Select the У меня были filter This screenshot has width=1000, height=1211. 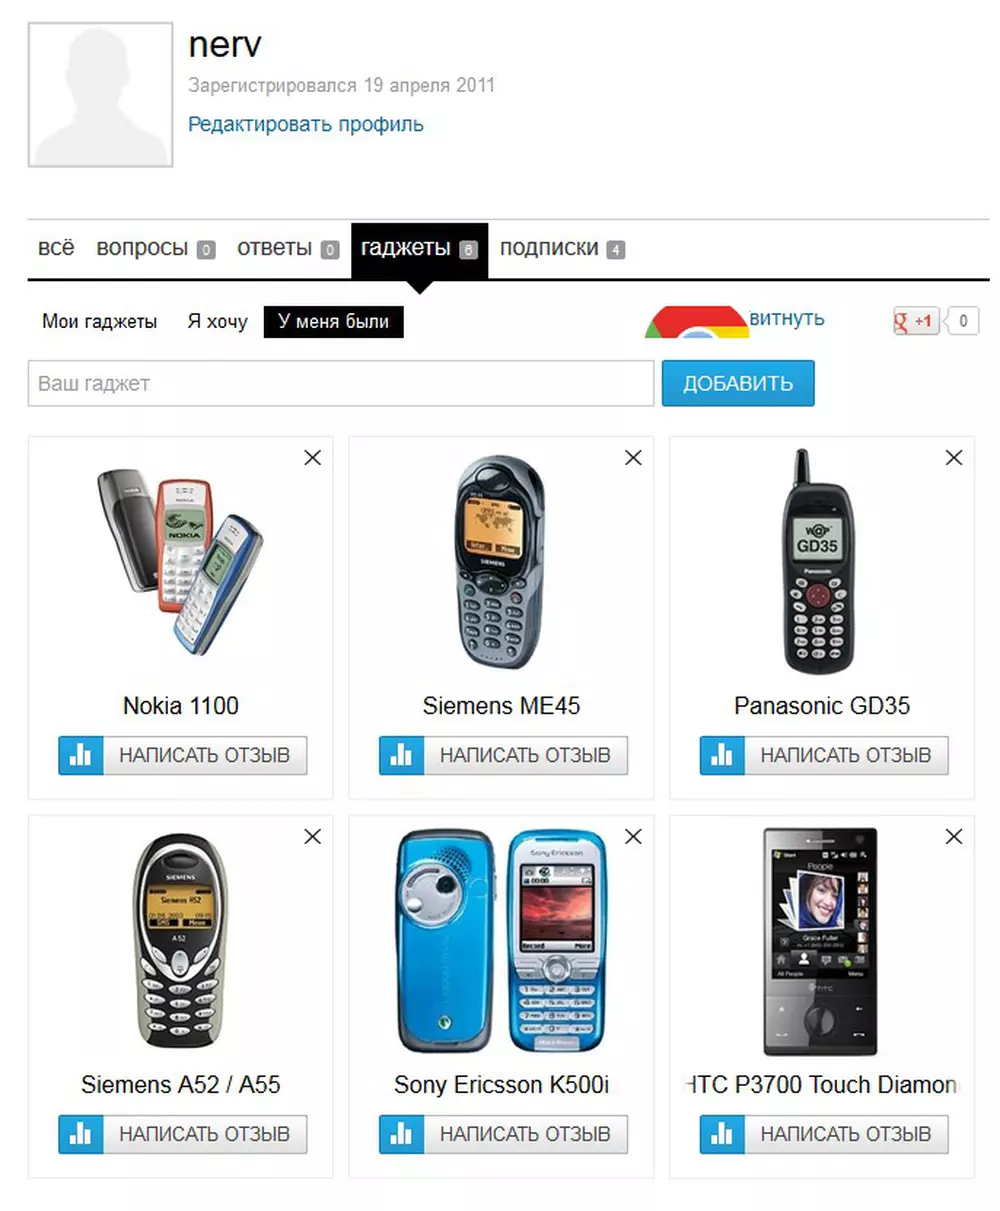tap(333, 322)
